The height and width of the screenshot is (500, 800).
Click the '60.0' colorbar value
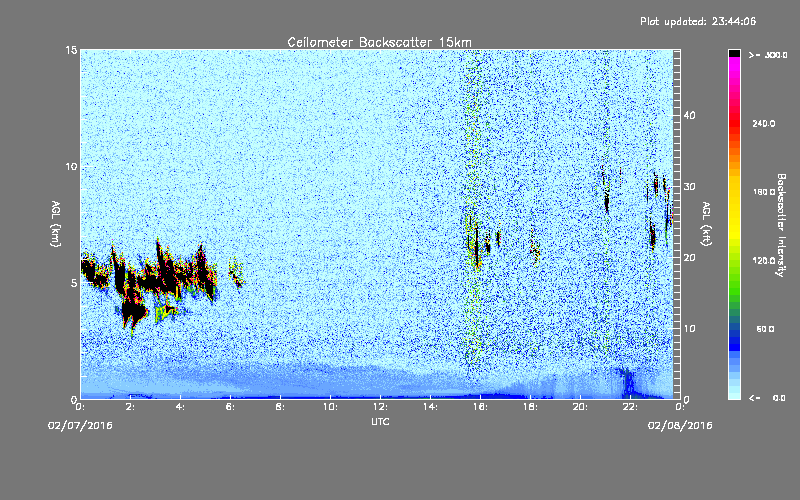[x=765, y=329]
